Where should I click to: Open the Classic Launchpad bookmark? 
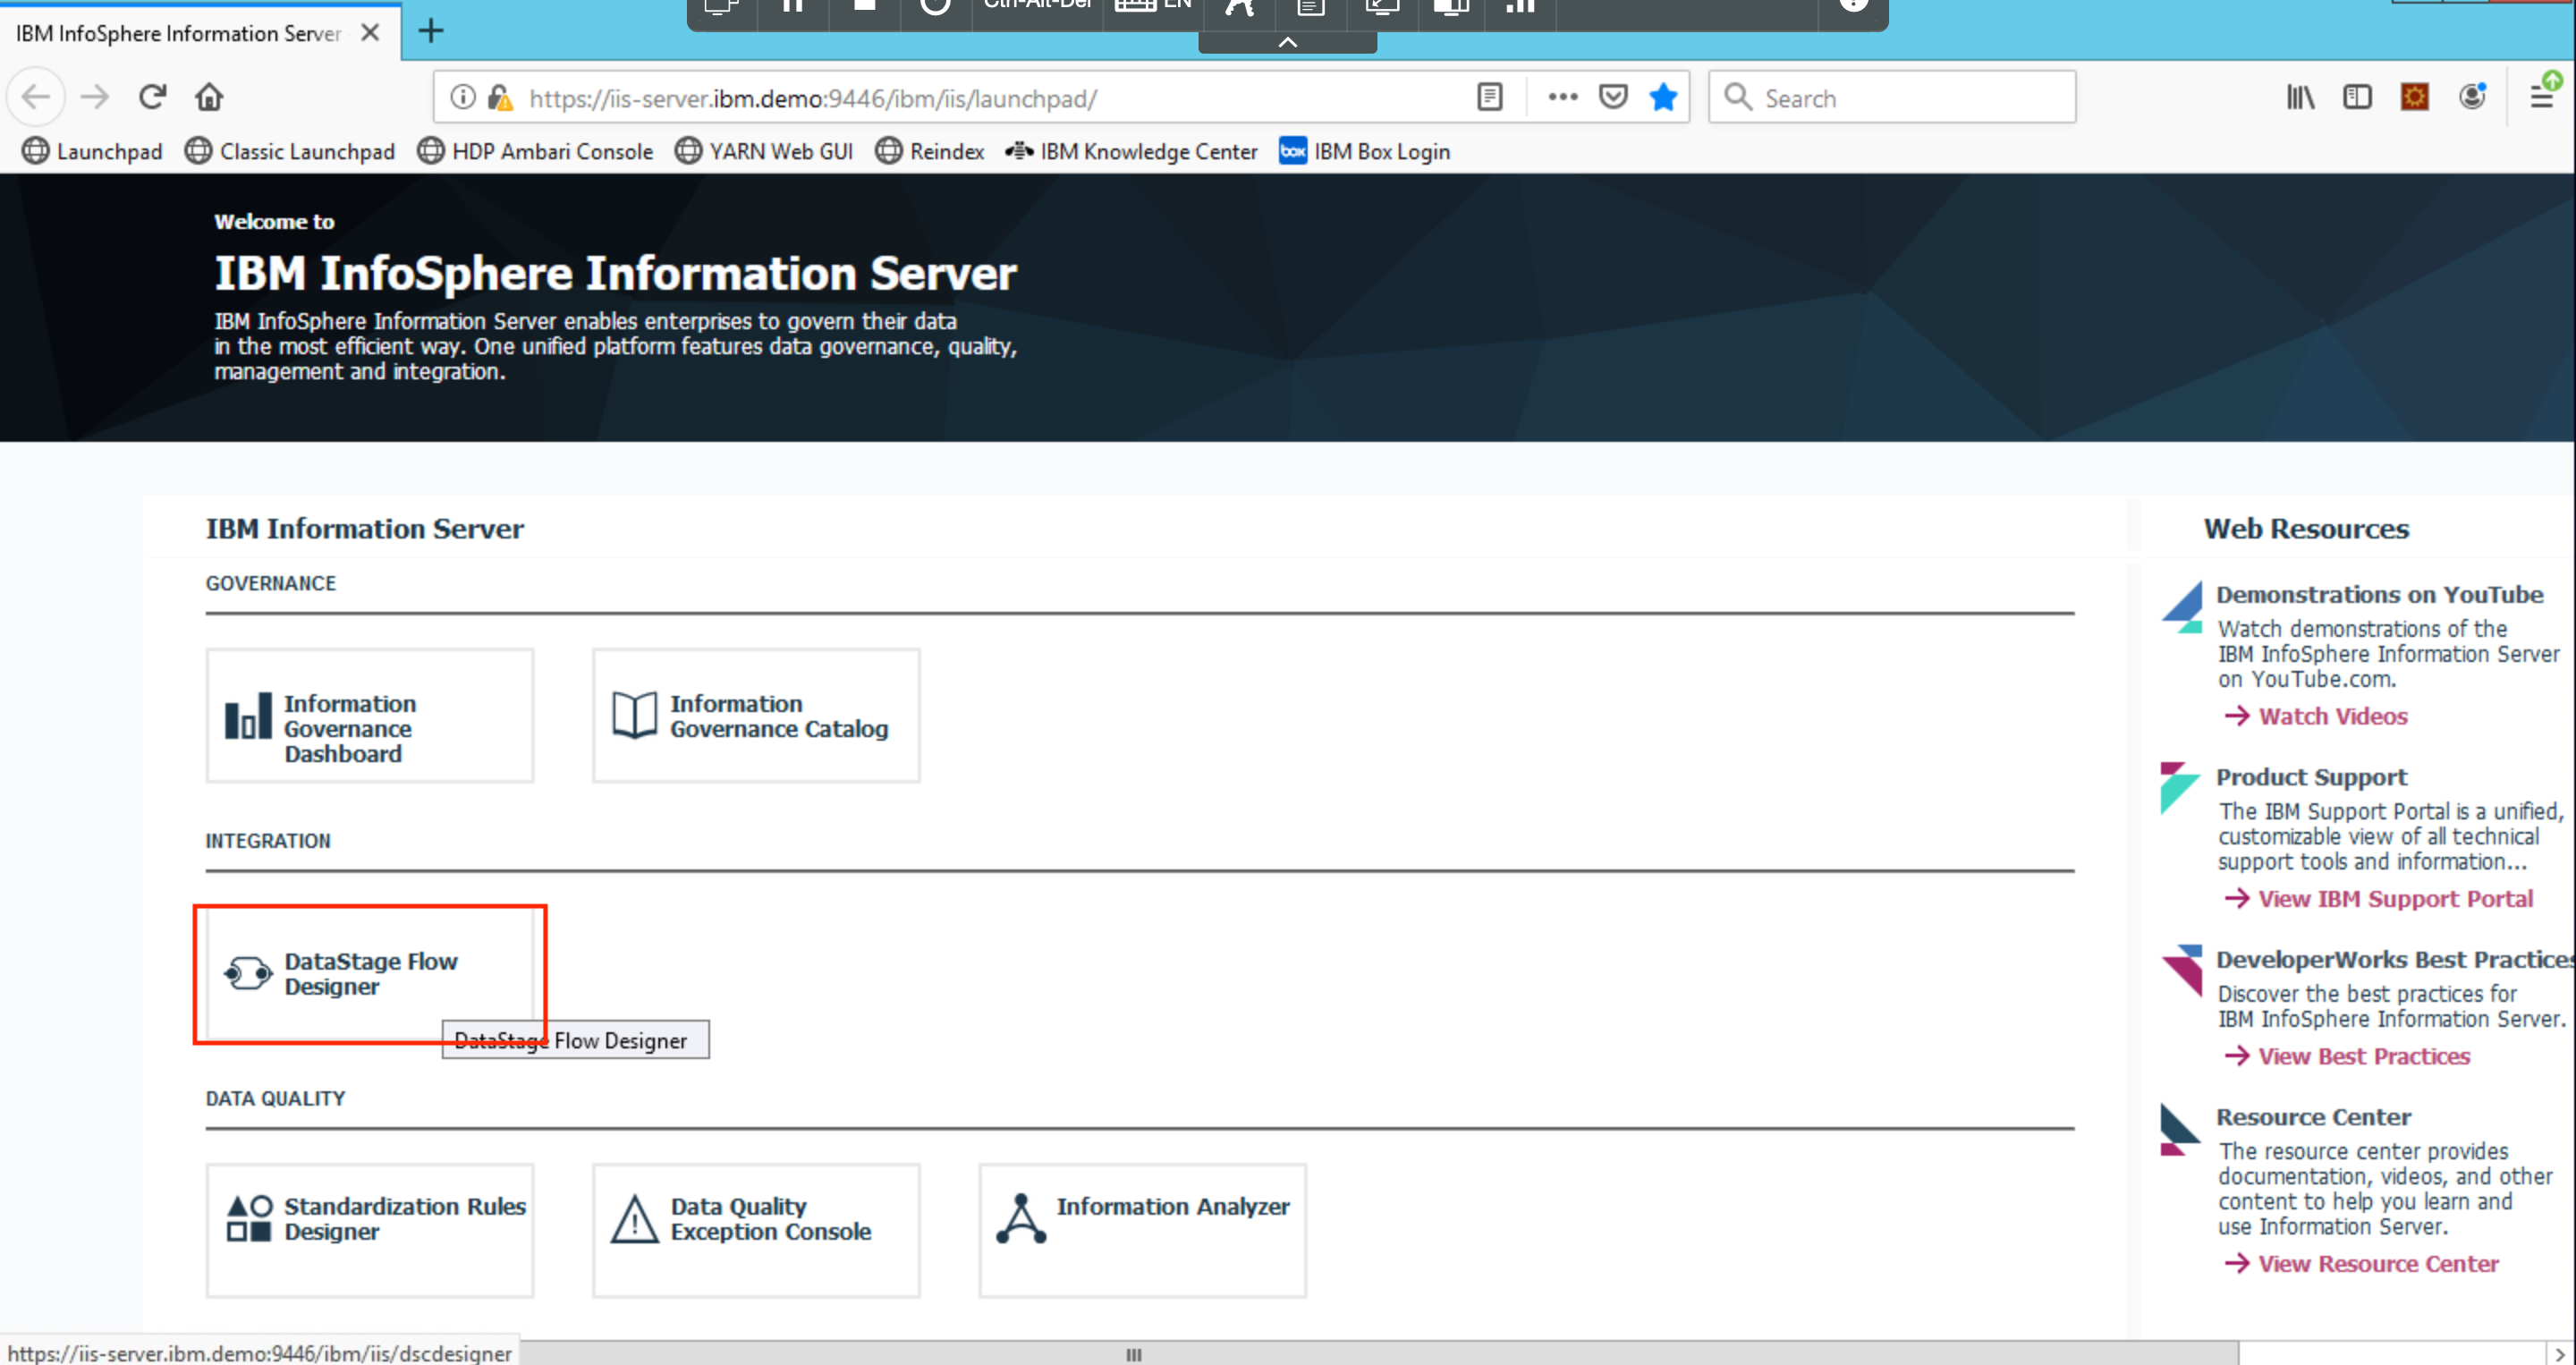290,151
